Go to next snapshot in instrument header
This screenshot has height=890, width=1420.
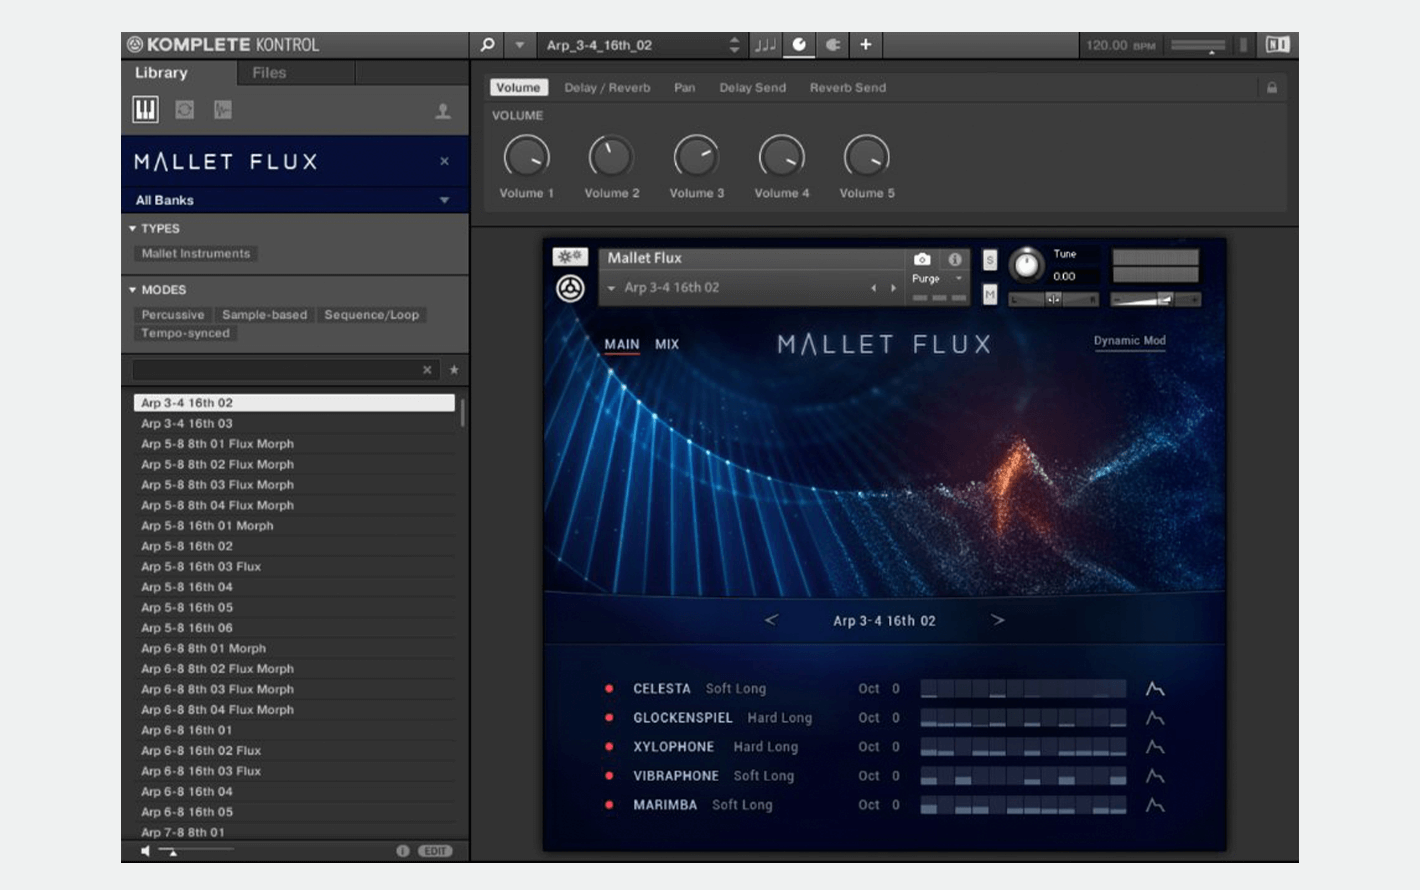pos(893,288)
